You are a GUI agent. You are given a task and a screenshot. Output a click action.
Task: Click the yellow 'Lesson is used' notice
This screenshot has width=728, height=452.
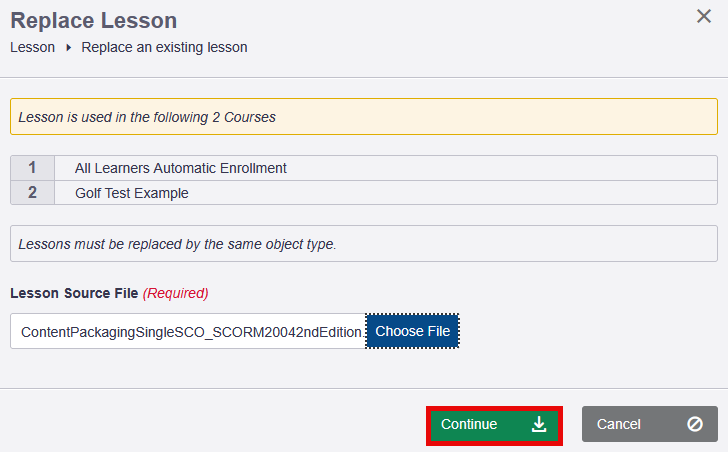tap(364, 117)
